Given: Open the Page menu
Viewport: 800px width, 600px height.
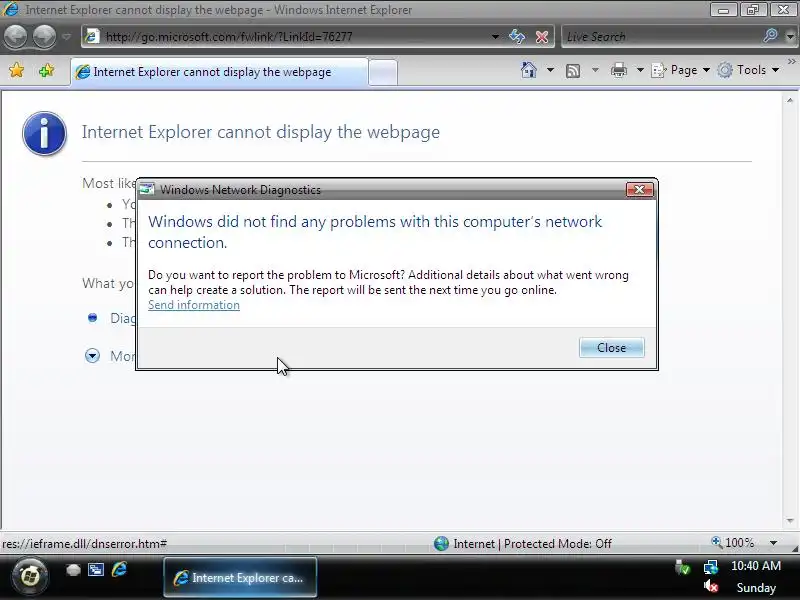Looking at the screenshot, I should click(681, 70).
